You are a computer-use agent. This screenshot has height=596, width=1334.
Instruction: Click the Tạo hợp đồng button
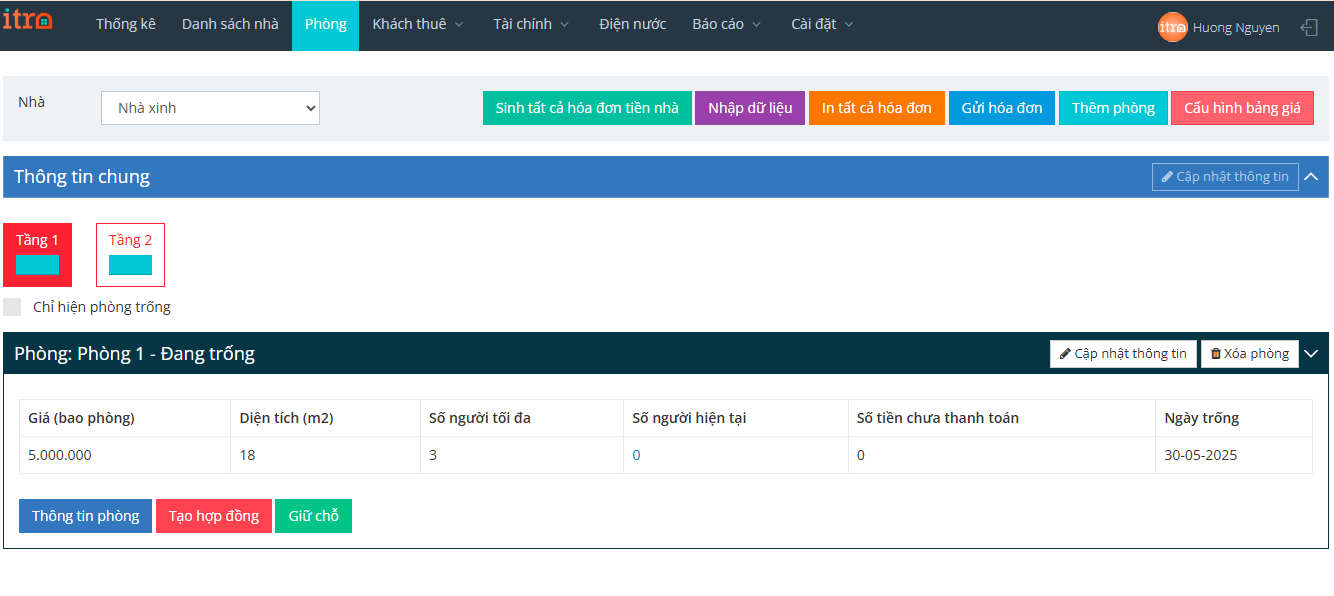pyautogui.click(x=213, y=516)
